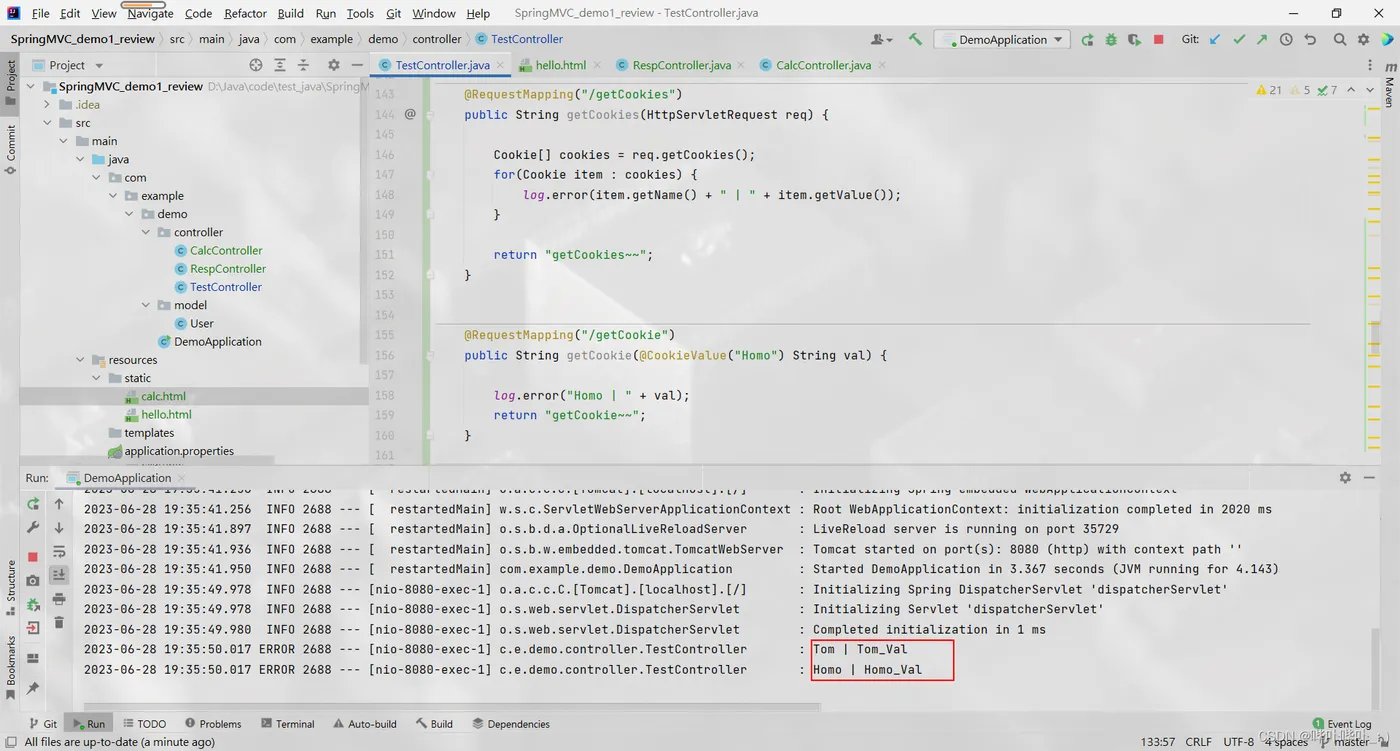Toggle tool window bars at bottom-left corner
This screenshot has height=751, width=1400.
tap(11, 742)
